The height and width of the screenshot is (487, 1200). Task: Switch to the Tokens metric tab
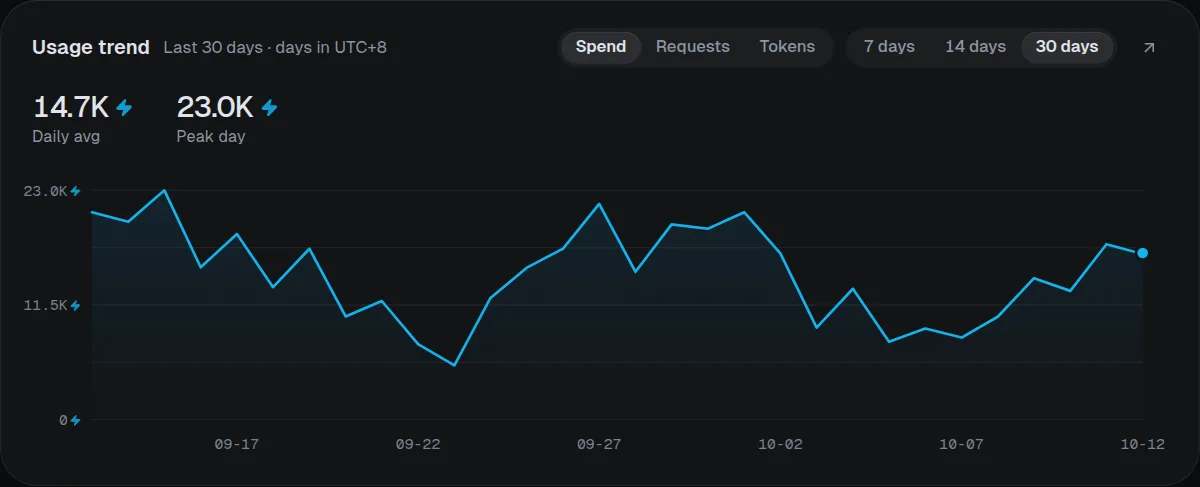(x=787, y=47)
